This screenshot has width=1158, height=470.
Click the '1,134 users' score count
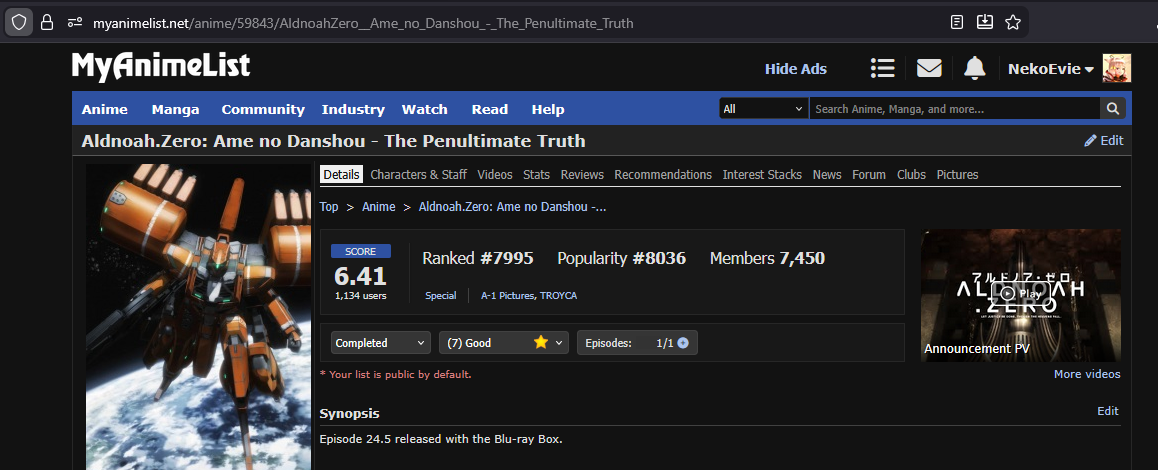coord(360,296)
